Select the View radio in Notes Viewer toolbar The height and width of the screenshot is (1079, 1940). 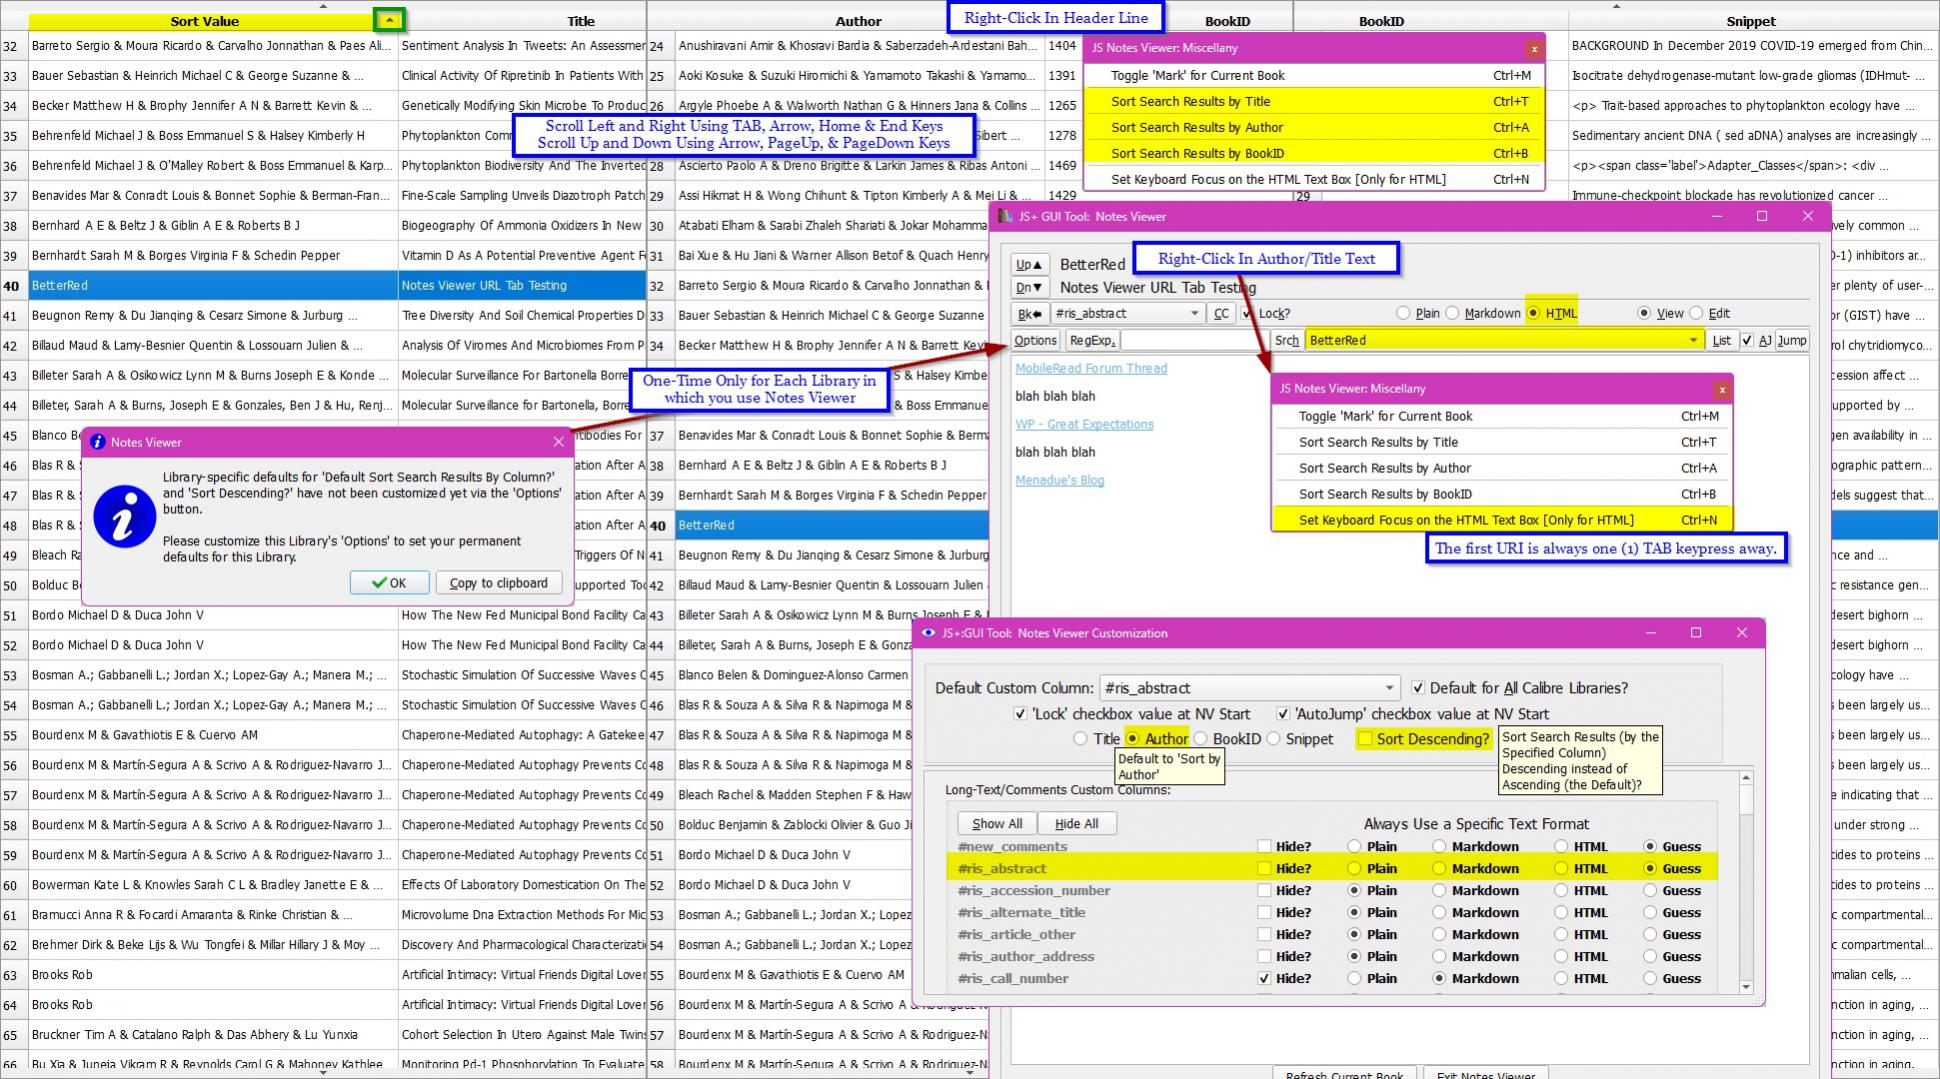(1644, 314)
